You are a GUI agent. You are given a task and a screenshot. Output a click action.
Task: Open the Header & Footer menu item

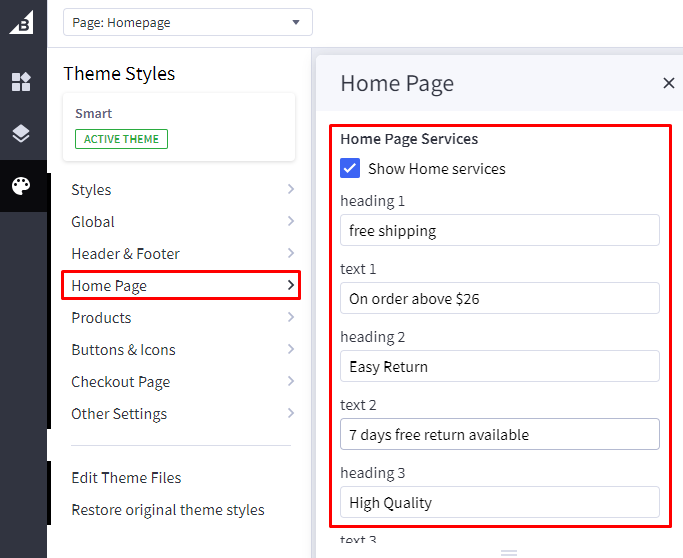[x=125, y=254]
